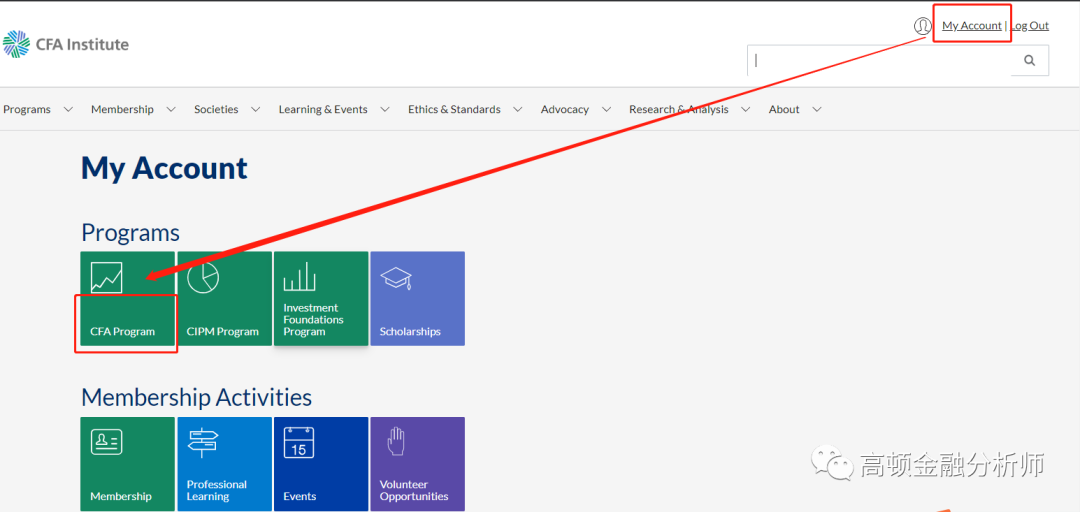Open the Scholarships graduation cap icon
1080x512 pixels.
pos(396,279)
